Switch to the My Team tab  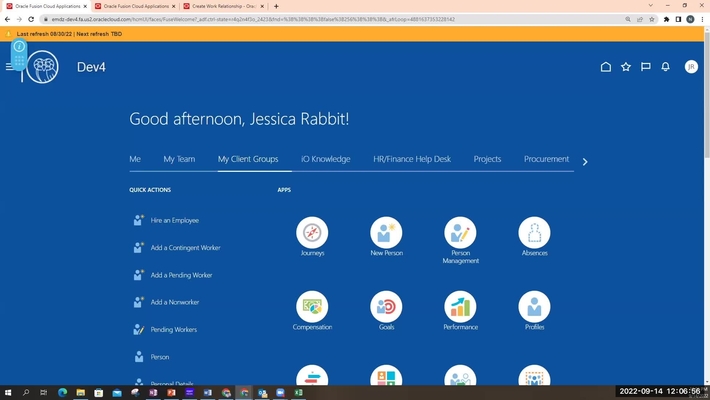[x=179, y=159]
